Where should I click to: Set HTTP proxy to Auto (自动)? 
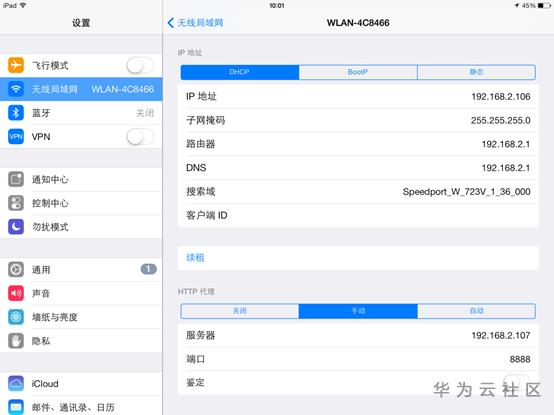(476, 311)
